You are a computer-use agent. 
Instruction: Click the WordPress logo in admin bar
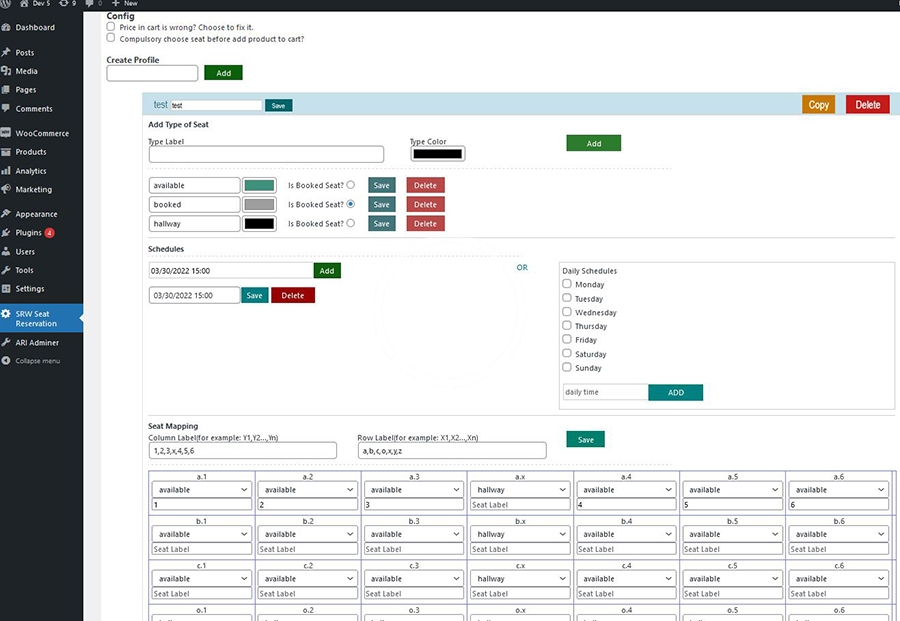pos(6,4)
